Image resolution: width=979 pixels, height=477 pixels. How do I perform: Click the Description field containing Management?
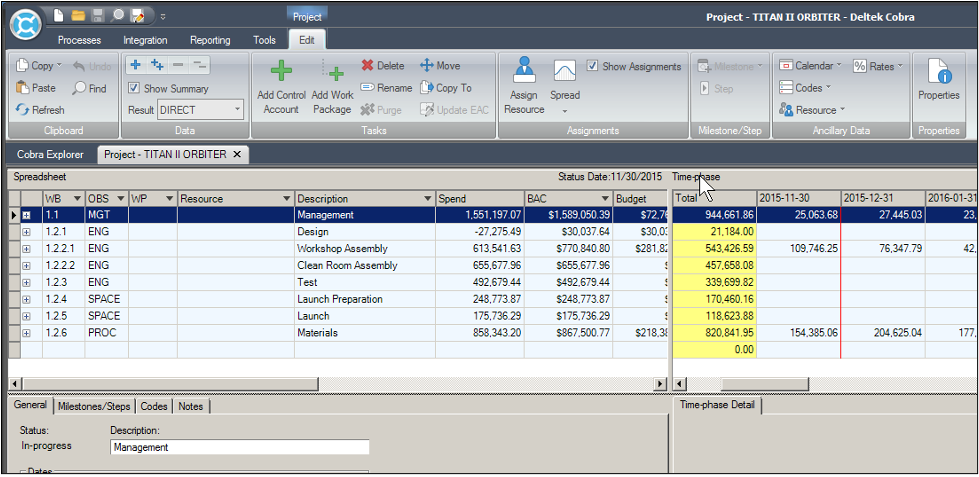click(x=240, y=447)
